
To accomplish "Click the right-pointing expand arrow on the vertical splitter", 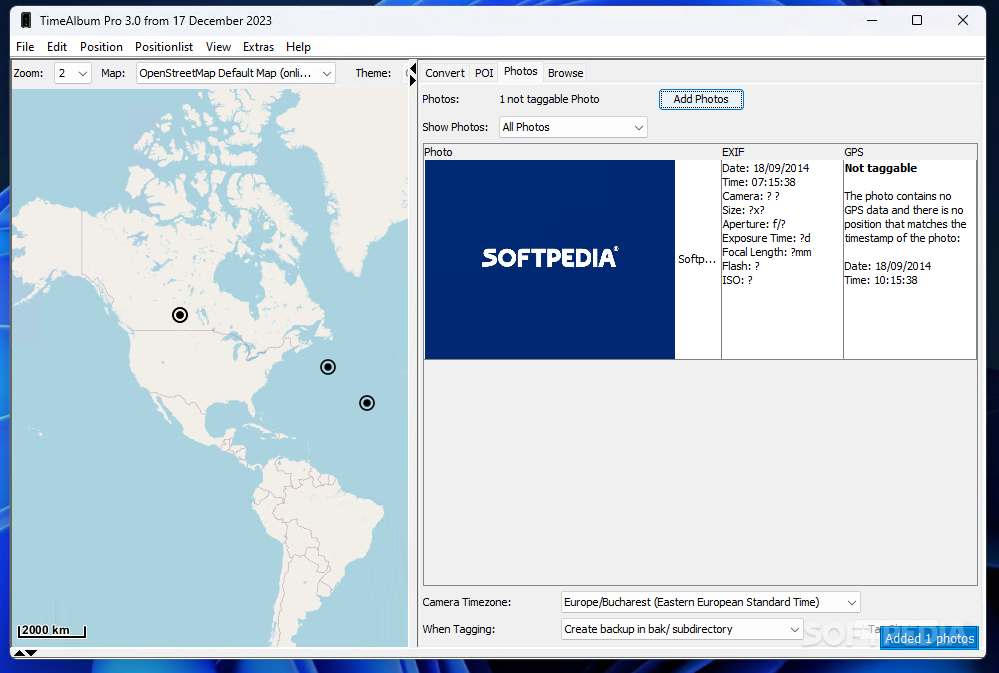I will click(413, 80).
